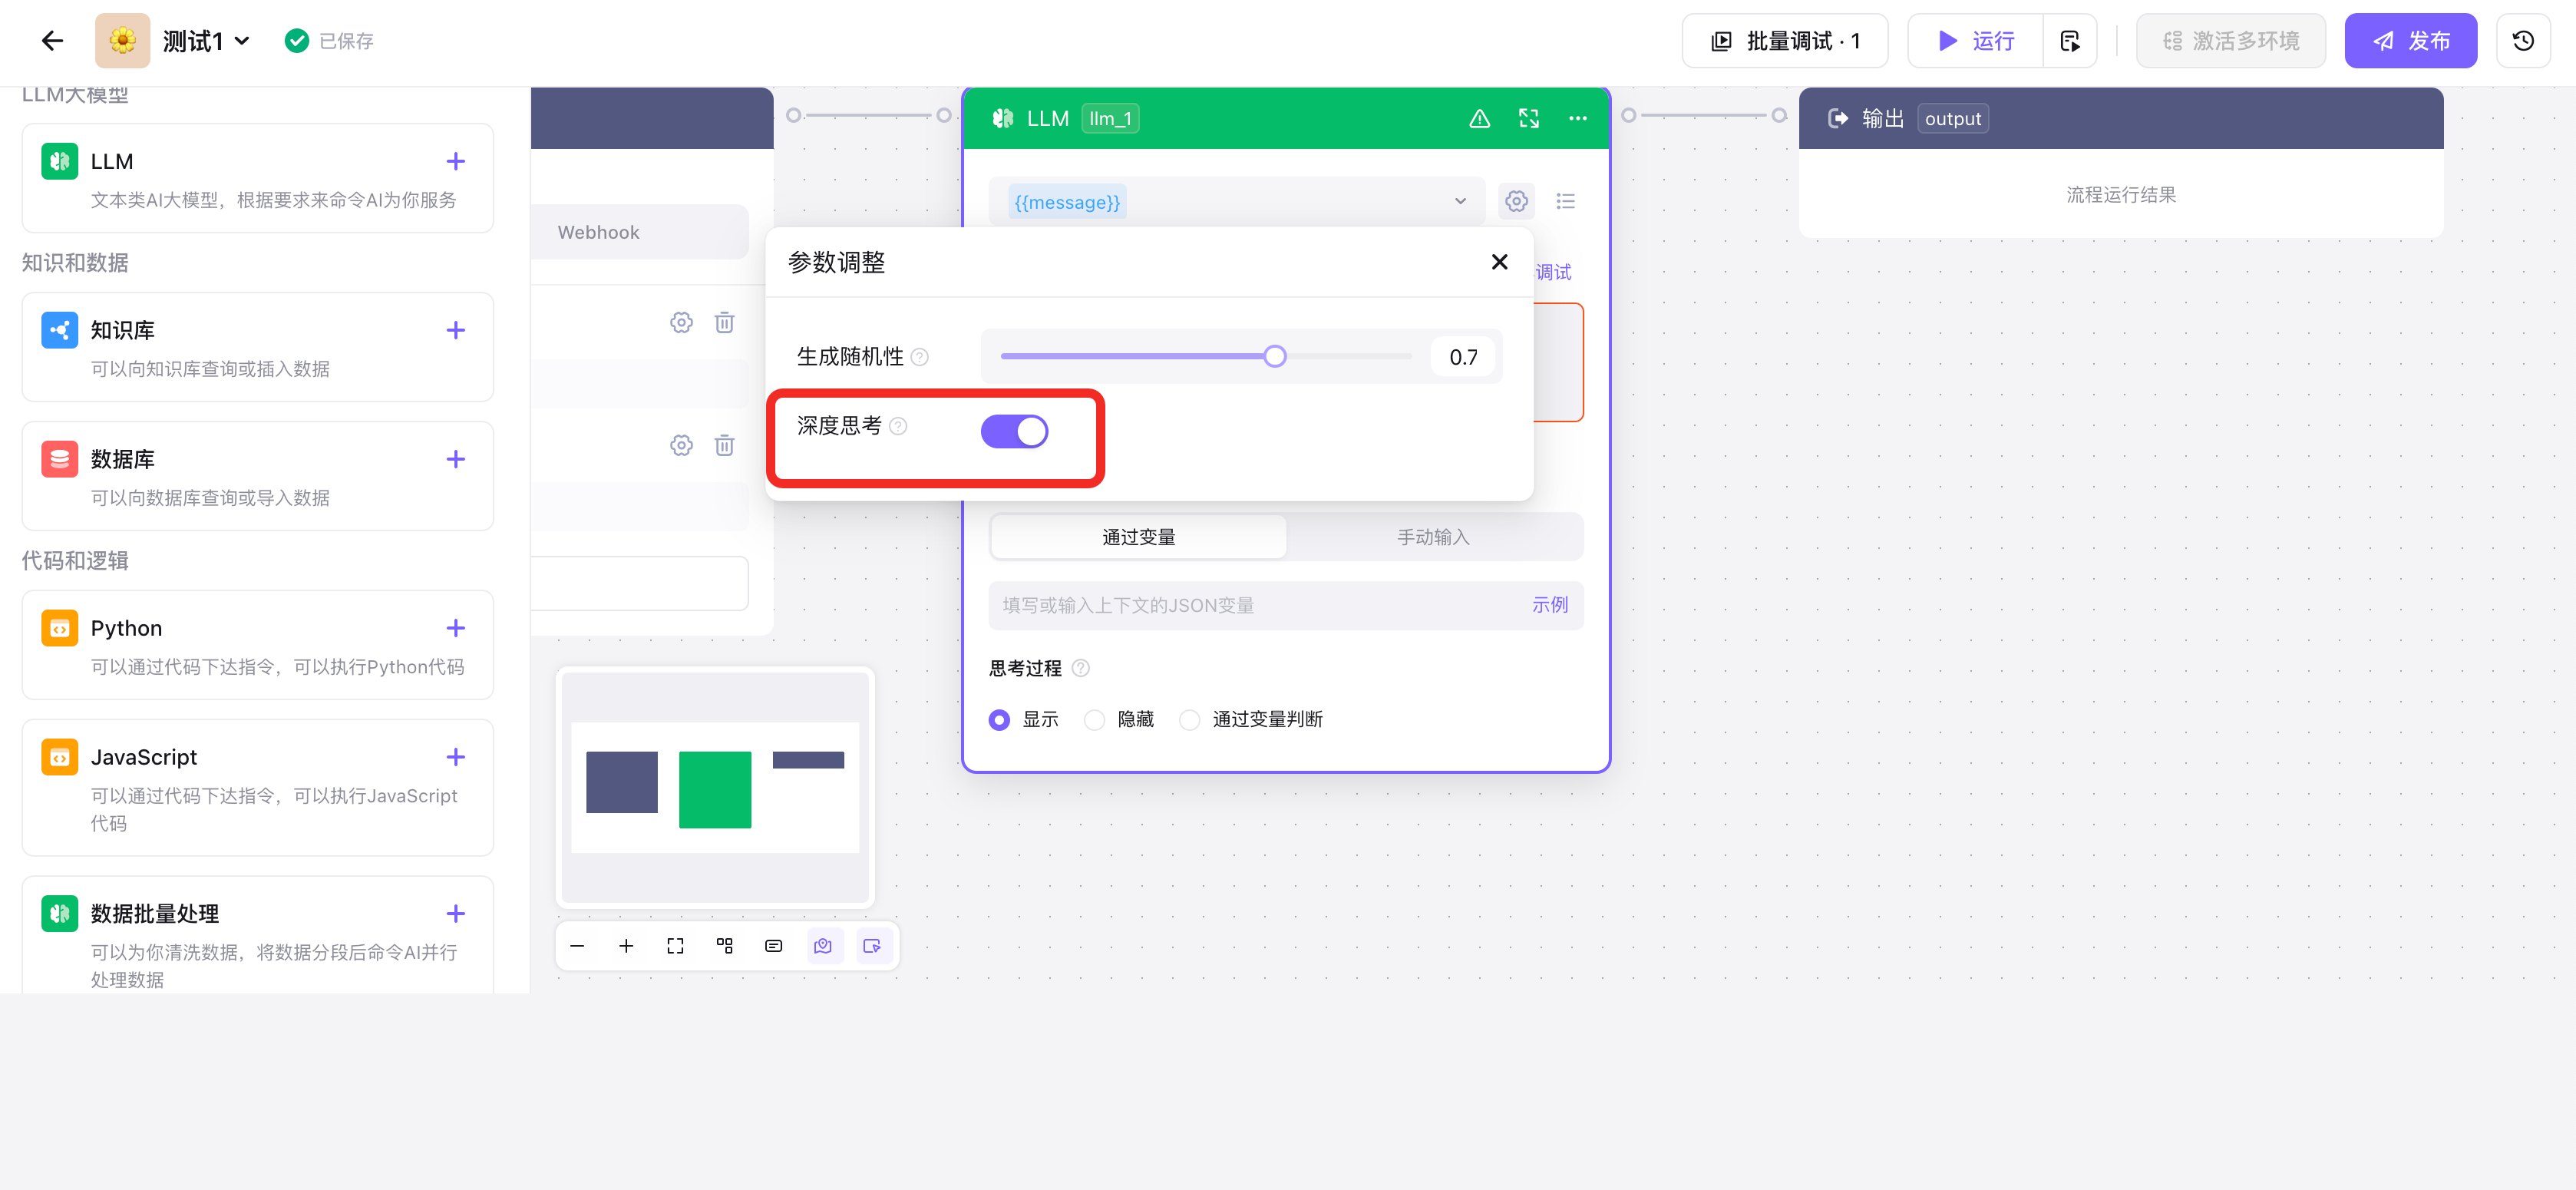Open the version history clock icon
2576x1190 pixels.
pyautogui.click(x=2522, y=41)
